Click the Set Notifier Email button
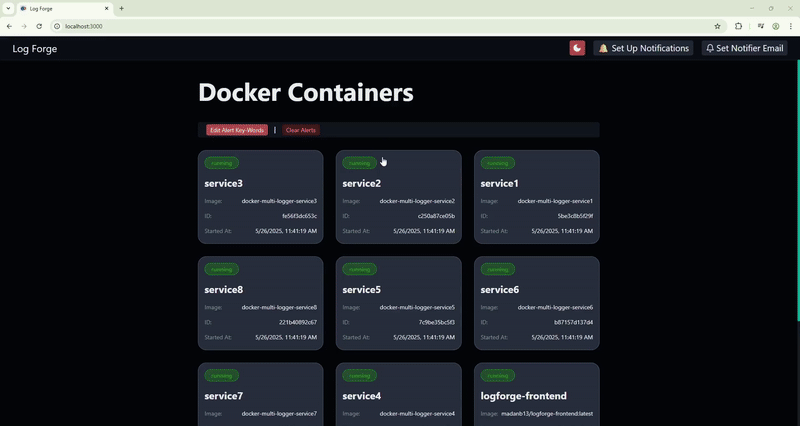 (744, 48)
